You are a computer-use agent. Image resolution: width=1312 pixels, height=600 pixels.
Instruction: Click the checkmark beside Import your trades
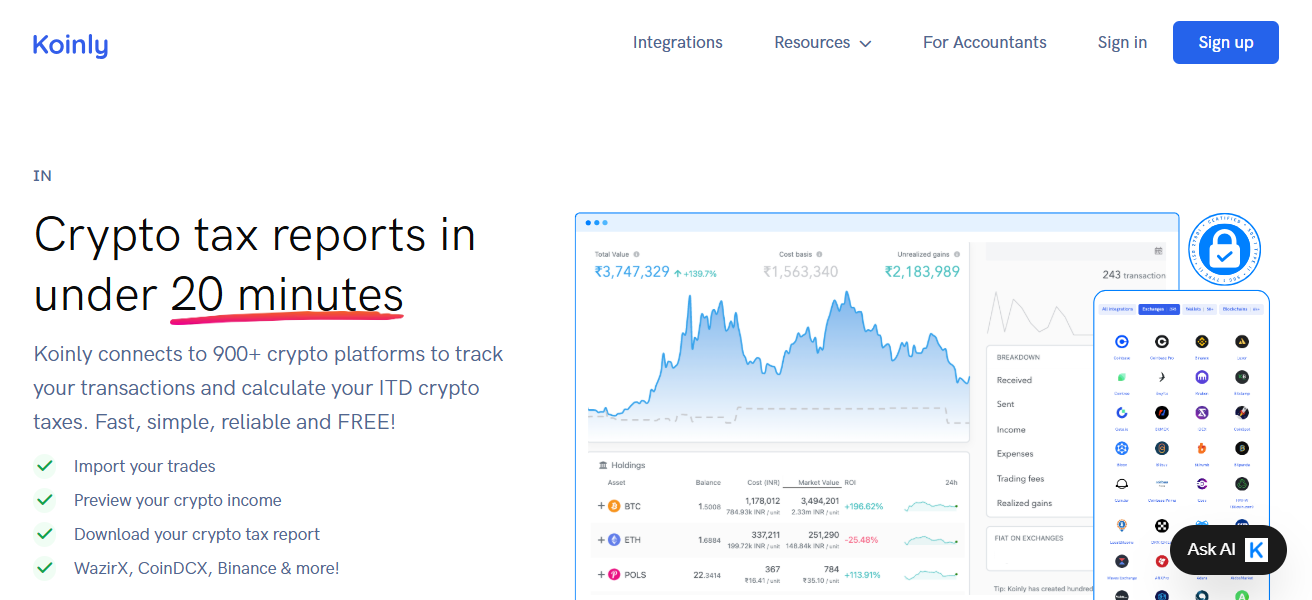[45, 466]
